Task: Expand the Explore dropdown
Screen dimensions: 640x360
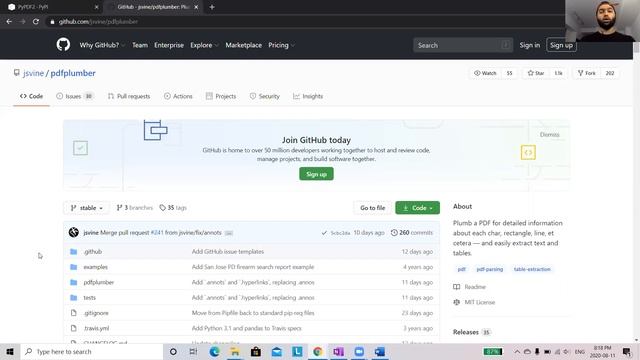Action: [204, 45]
